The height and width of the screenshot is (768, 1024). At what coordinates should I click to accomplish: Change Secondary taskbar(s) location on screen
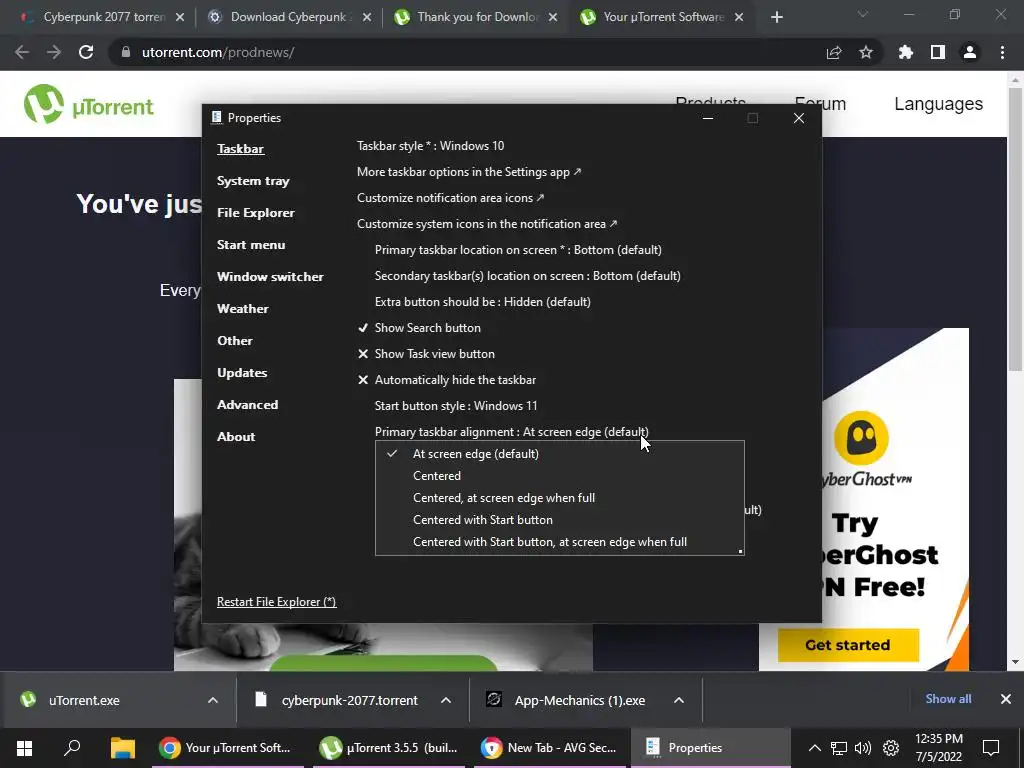(528, 276)
